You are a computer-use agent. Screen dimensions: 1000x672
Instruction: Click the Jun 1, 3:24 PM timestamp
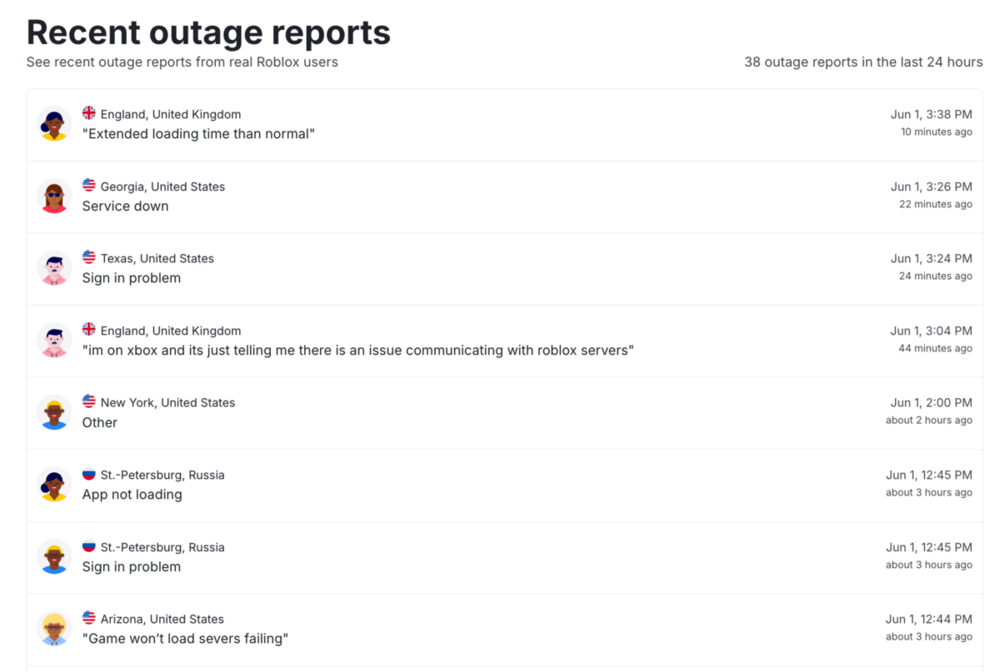coord(931,258)
